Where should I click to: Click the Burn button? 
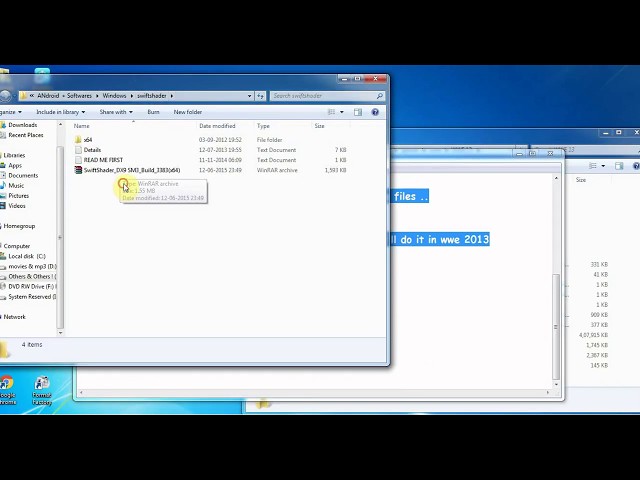point(153,112)
